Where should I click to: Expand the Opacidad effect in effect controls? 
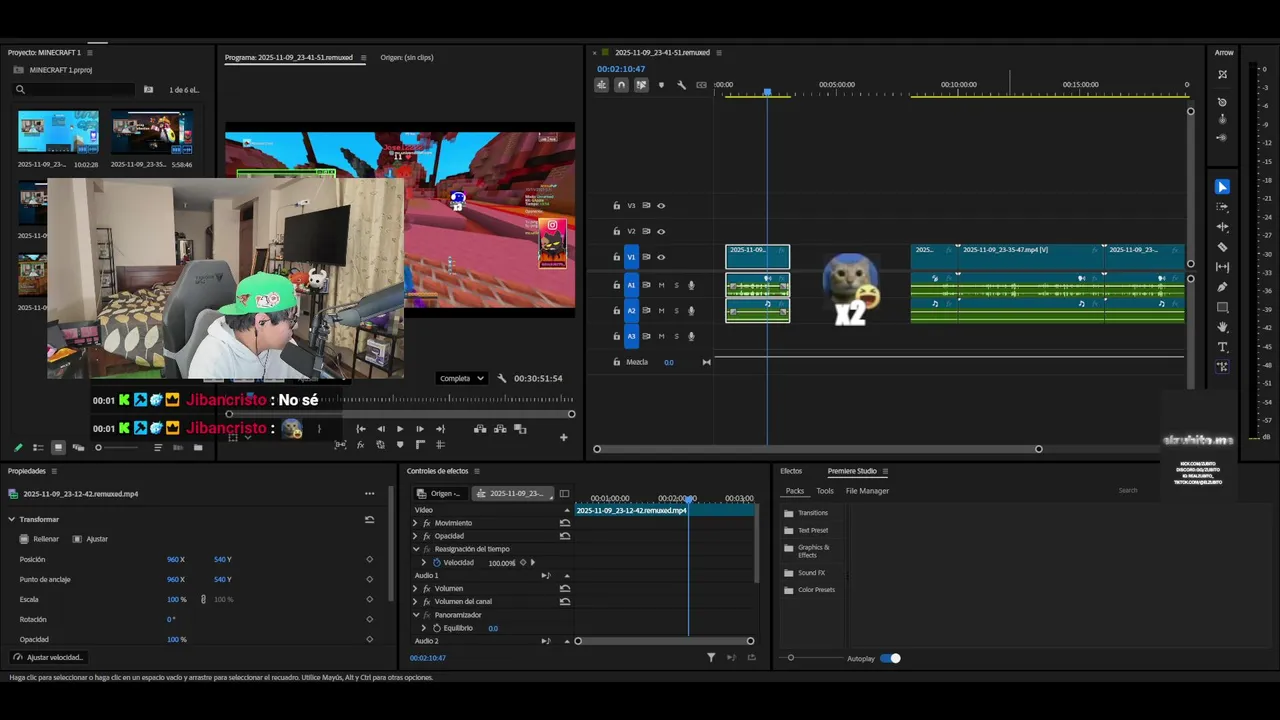(x=416, y=536)
